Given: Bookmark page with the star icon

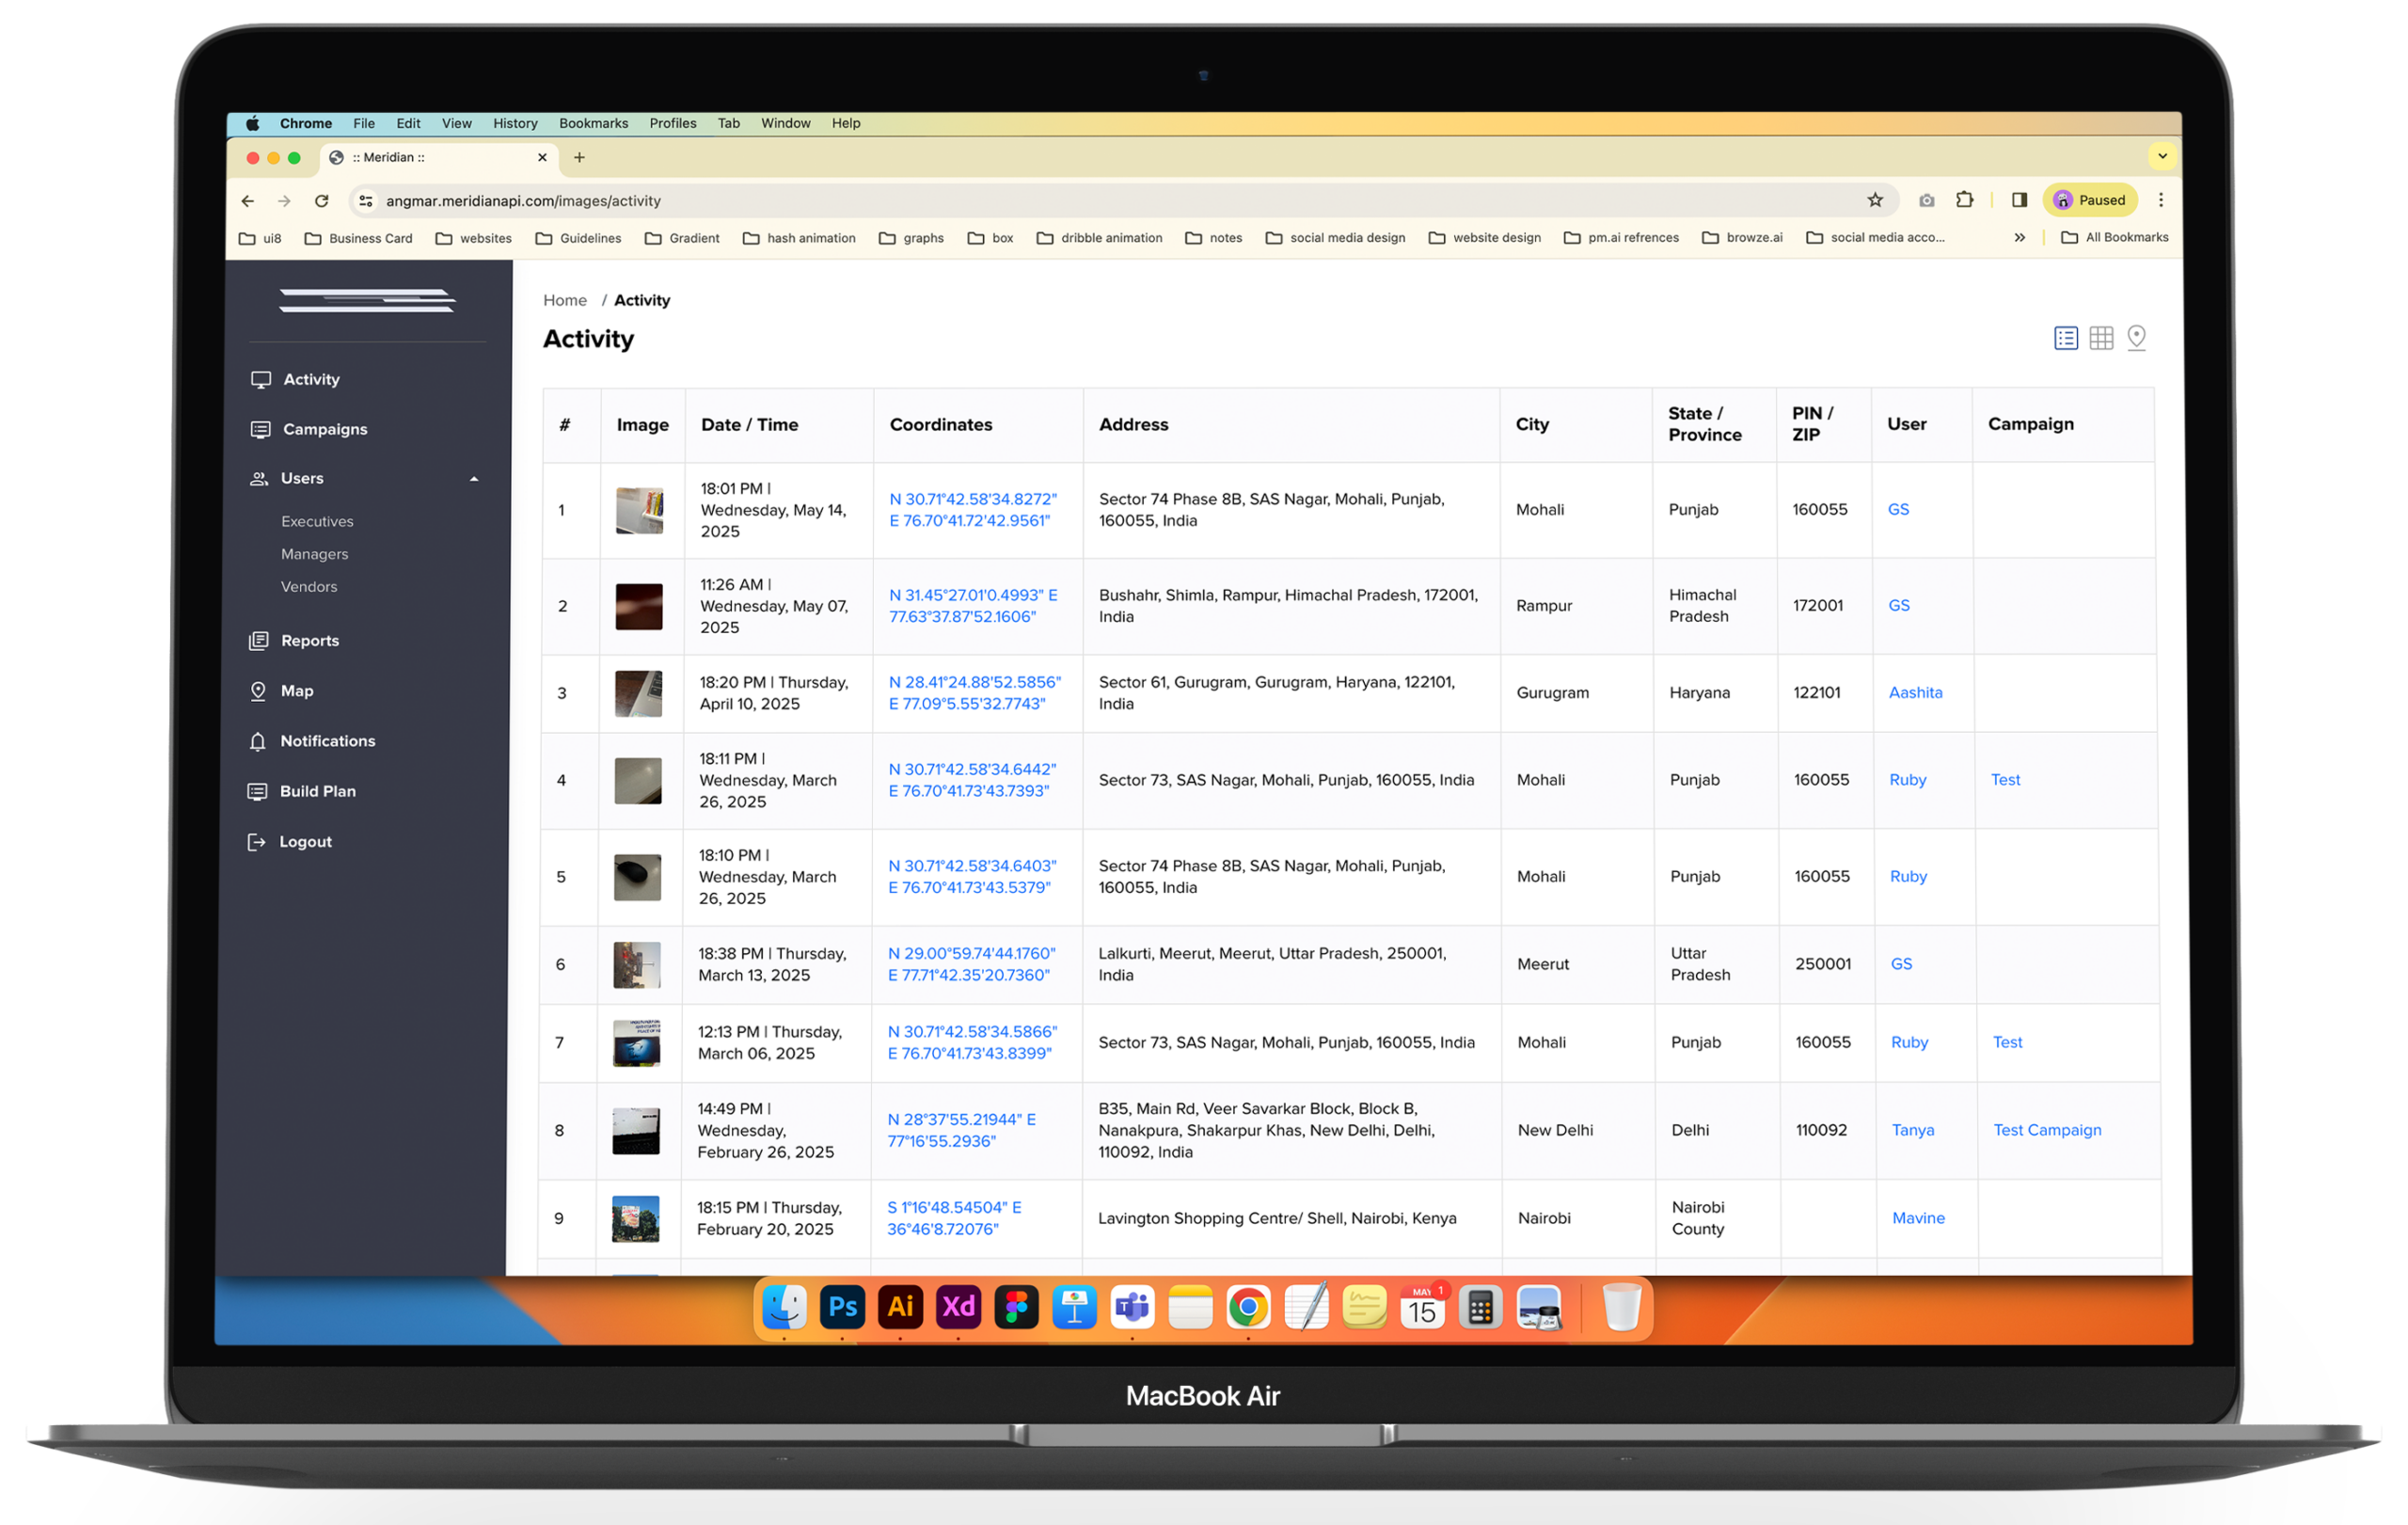Looking at the screenshot, I should pyautogui.click(x=1875, y=200).
